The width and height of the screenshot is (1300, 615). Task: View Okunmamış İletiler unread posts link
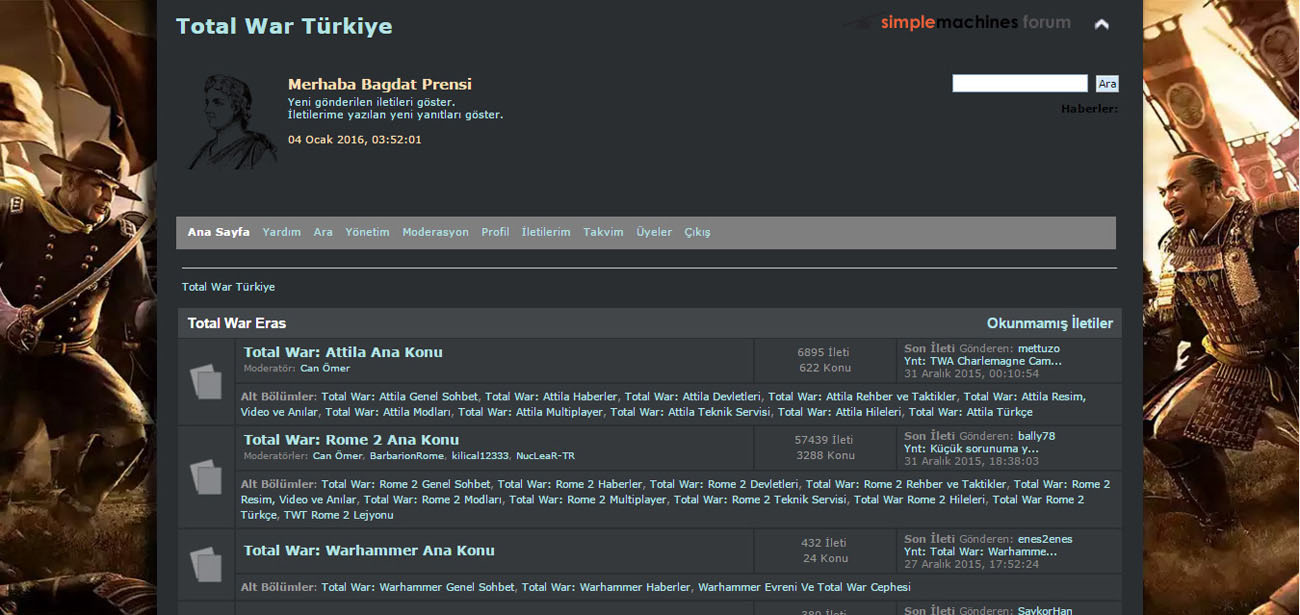(x=1050, y=323)
